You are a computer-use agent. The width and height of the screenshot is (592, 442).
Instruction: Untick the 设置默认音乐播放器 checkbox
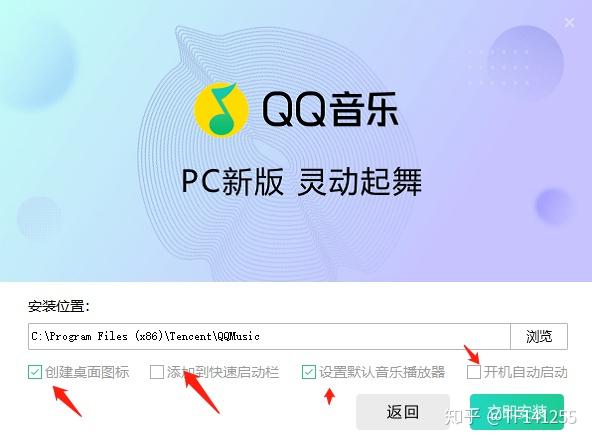tap(309, 372)
